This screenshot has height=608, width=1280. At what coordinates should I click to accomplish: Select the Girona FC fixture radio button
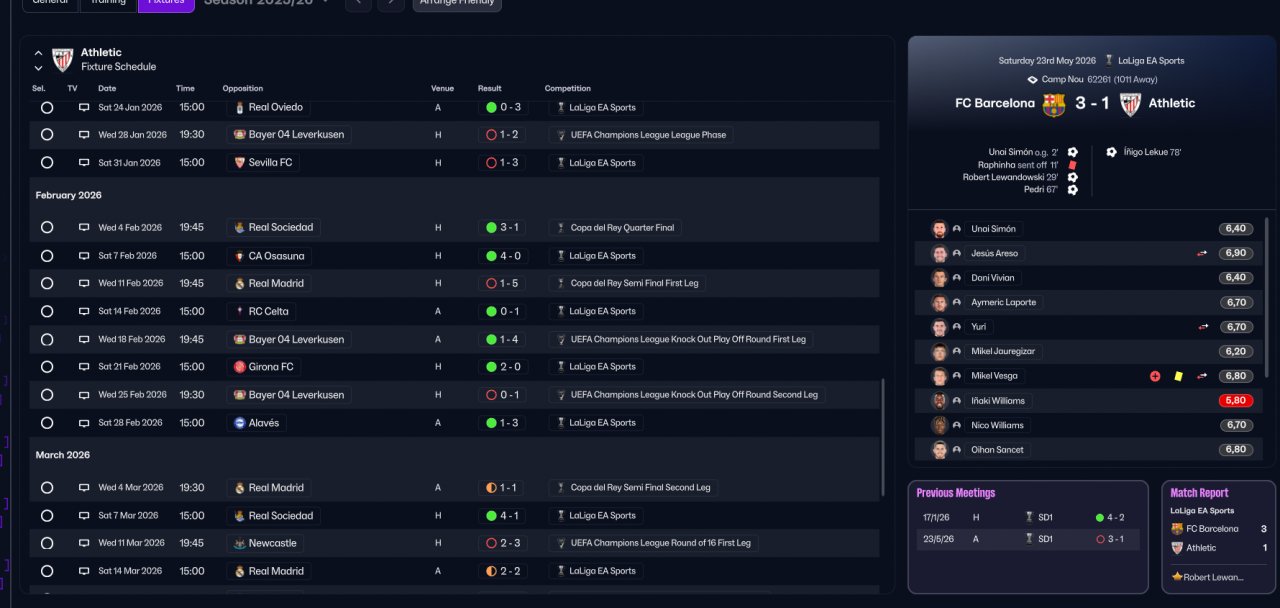coord(47,367)
